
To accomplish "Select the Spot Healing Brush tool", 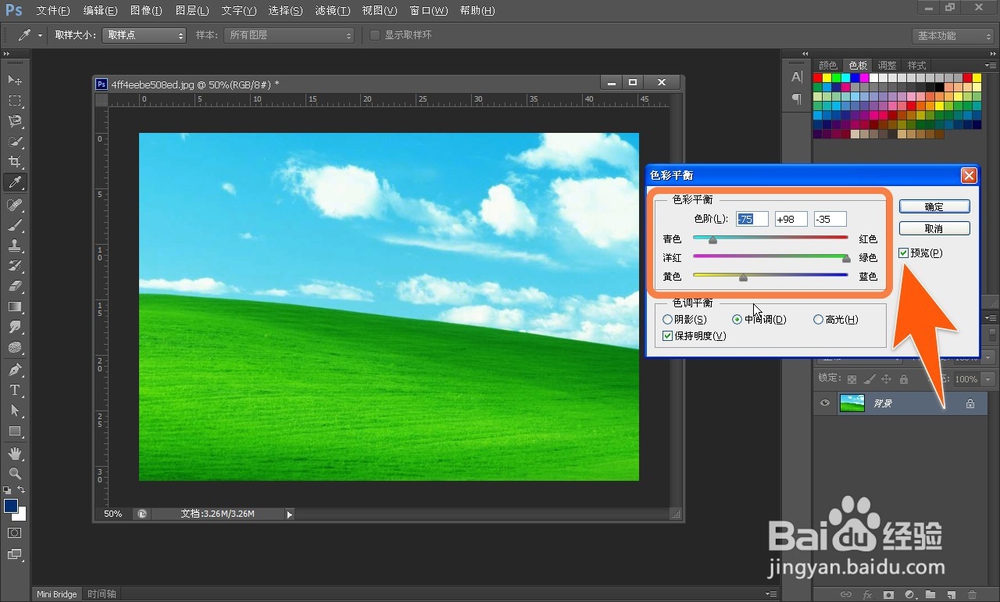I will [x=15, y=205].
